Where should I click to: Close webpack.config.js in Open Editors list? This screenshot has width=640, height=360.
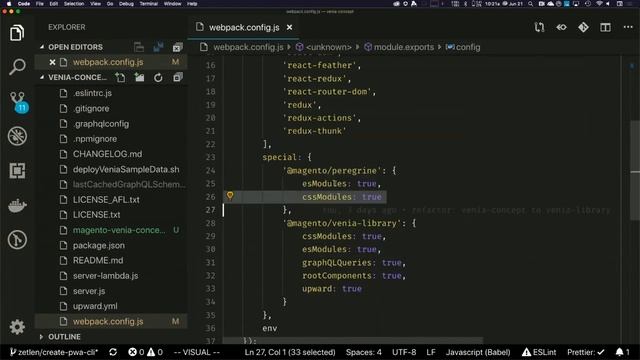pos(52,62)
